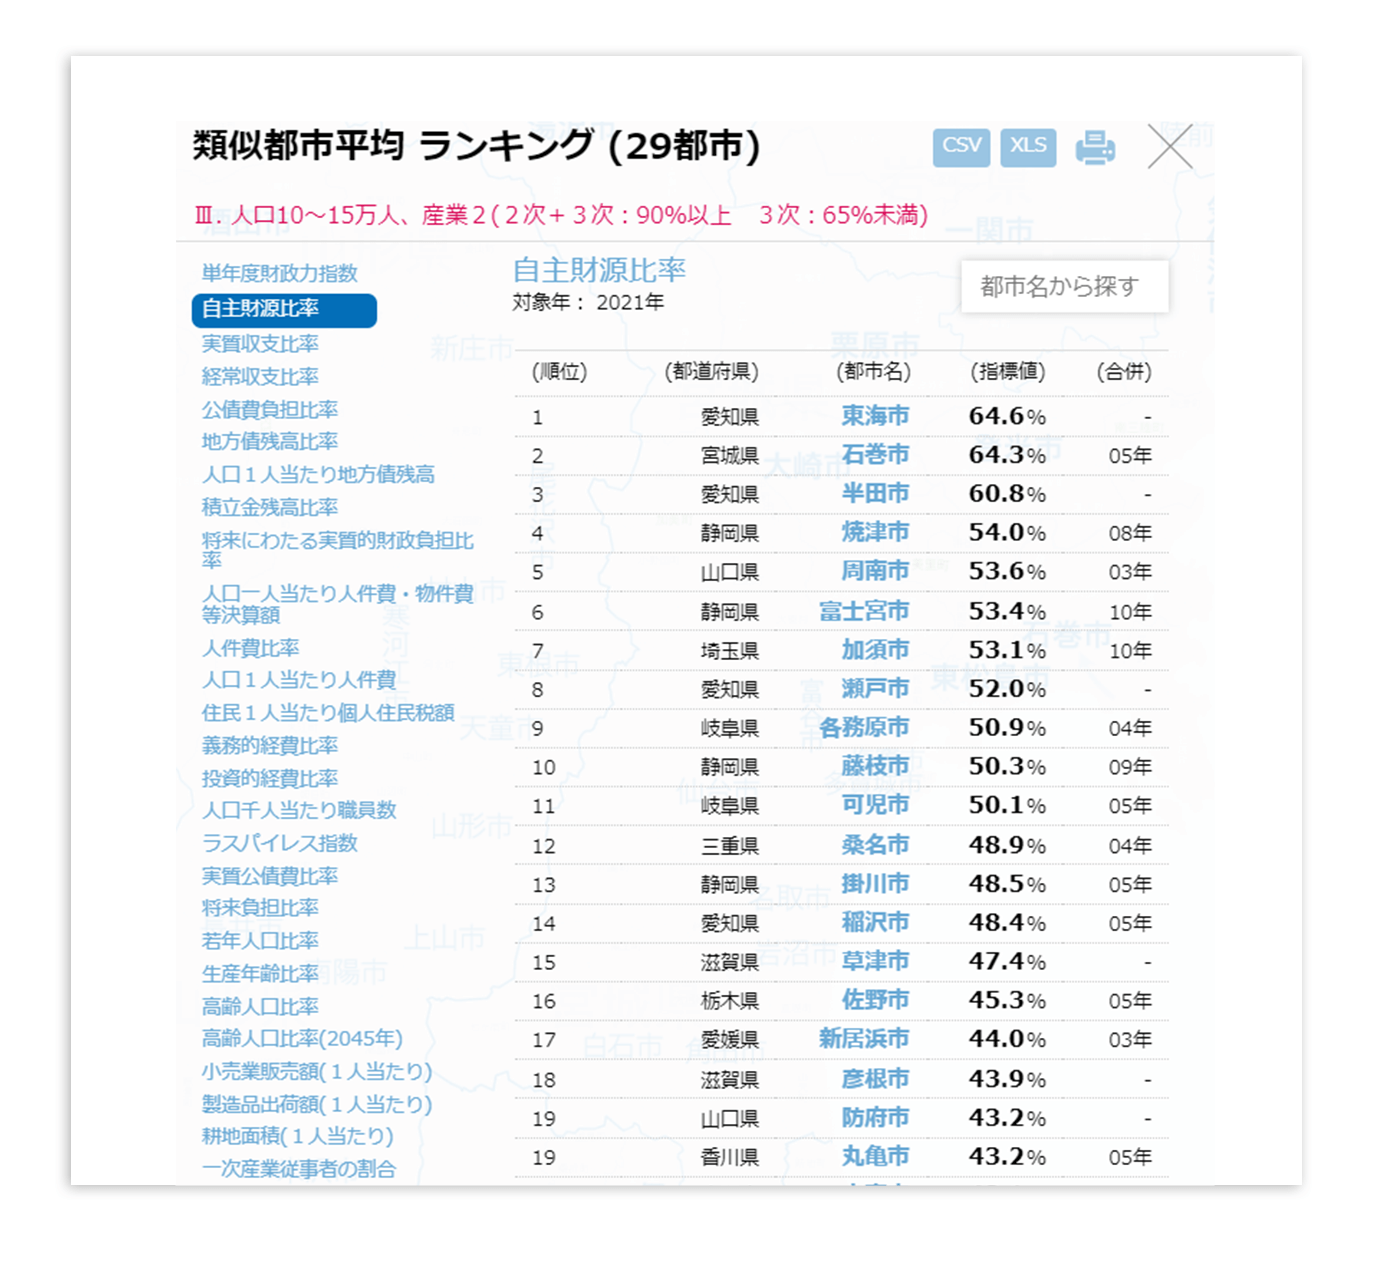Open city link 掛川市
Screen dimensions: 1378x1266
tap(875, 885)
